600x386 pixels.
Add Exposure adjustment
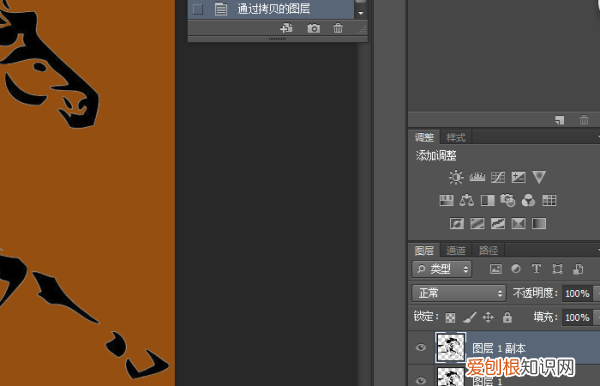pos(518,177)
